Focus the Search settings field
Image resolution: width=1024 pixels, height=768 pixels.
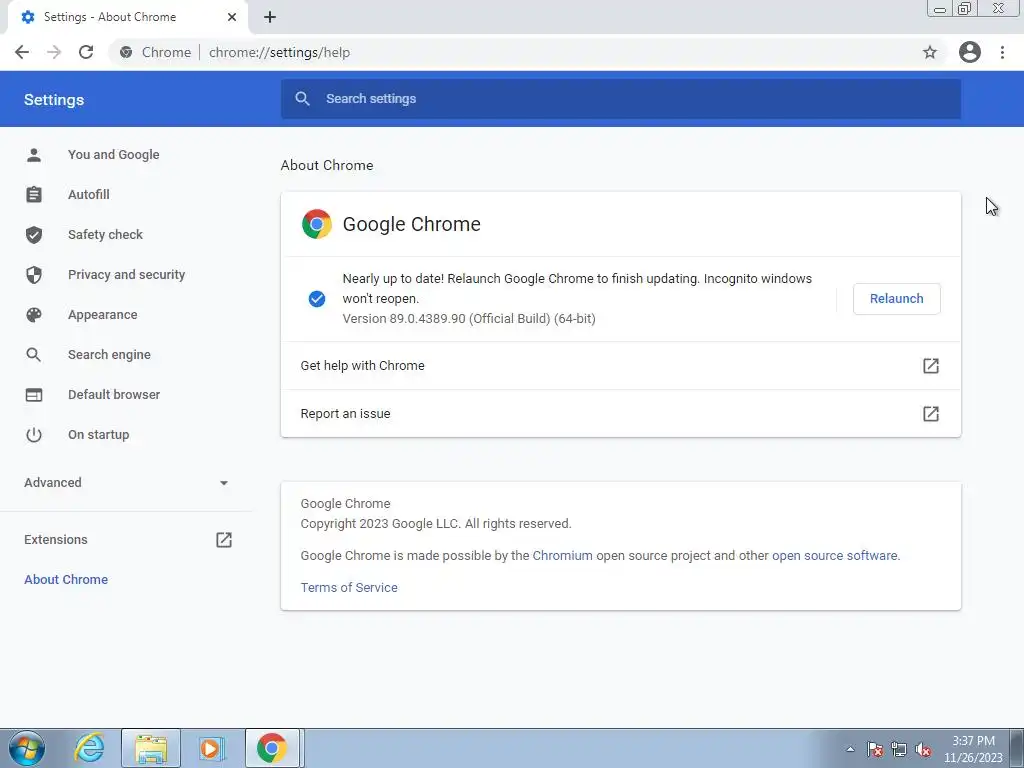click(620, 99)
